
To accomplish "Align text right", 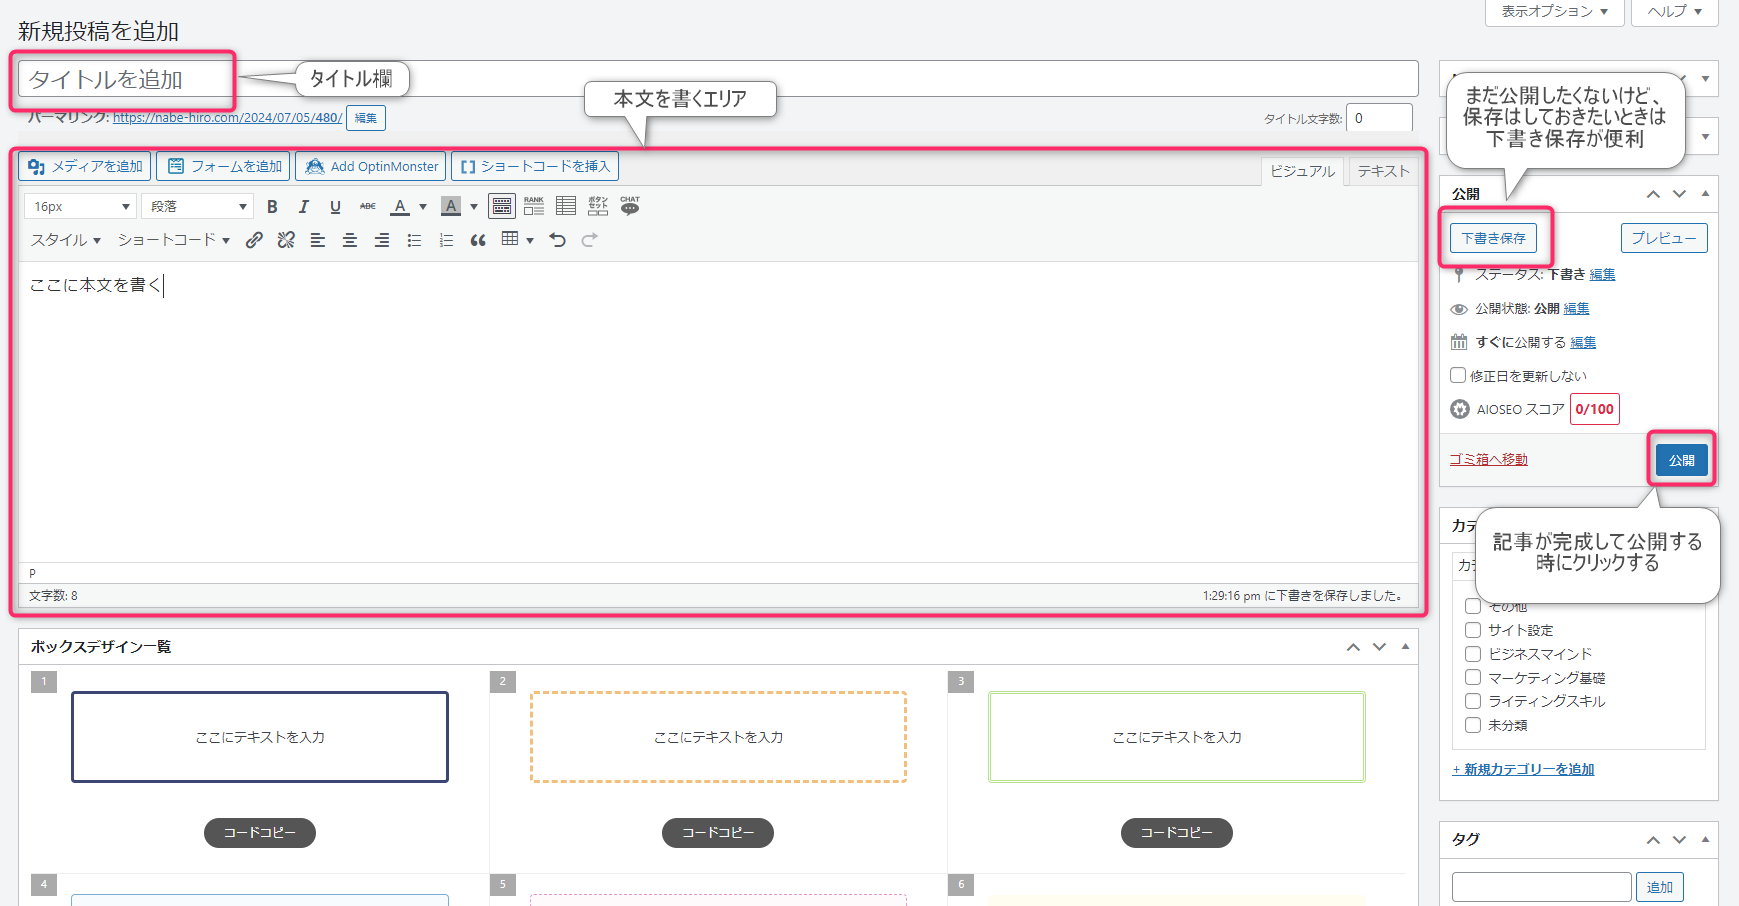I will click(x=382, y=240).
